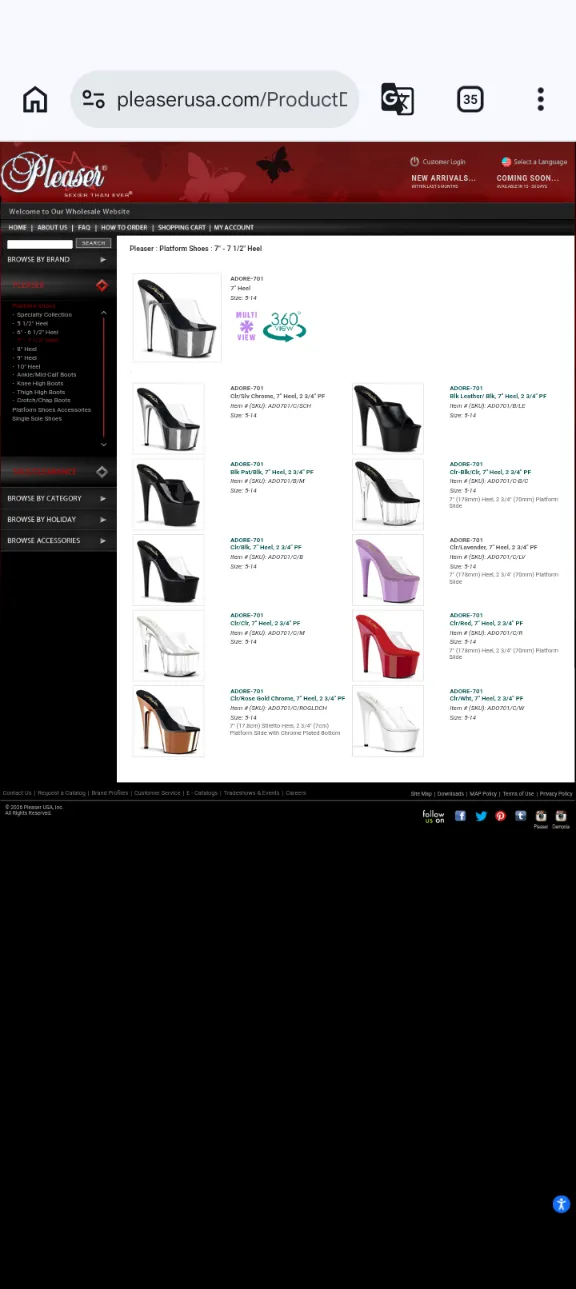Select Thigh High Boots category

[x=41, y=392]
